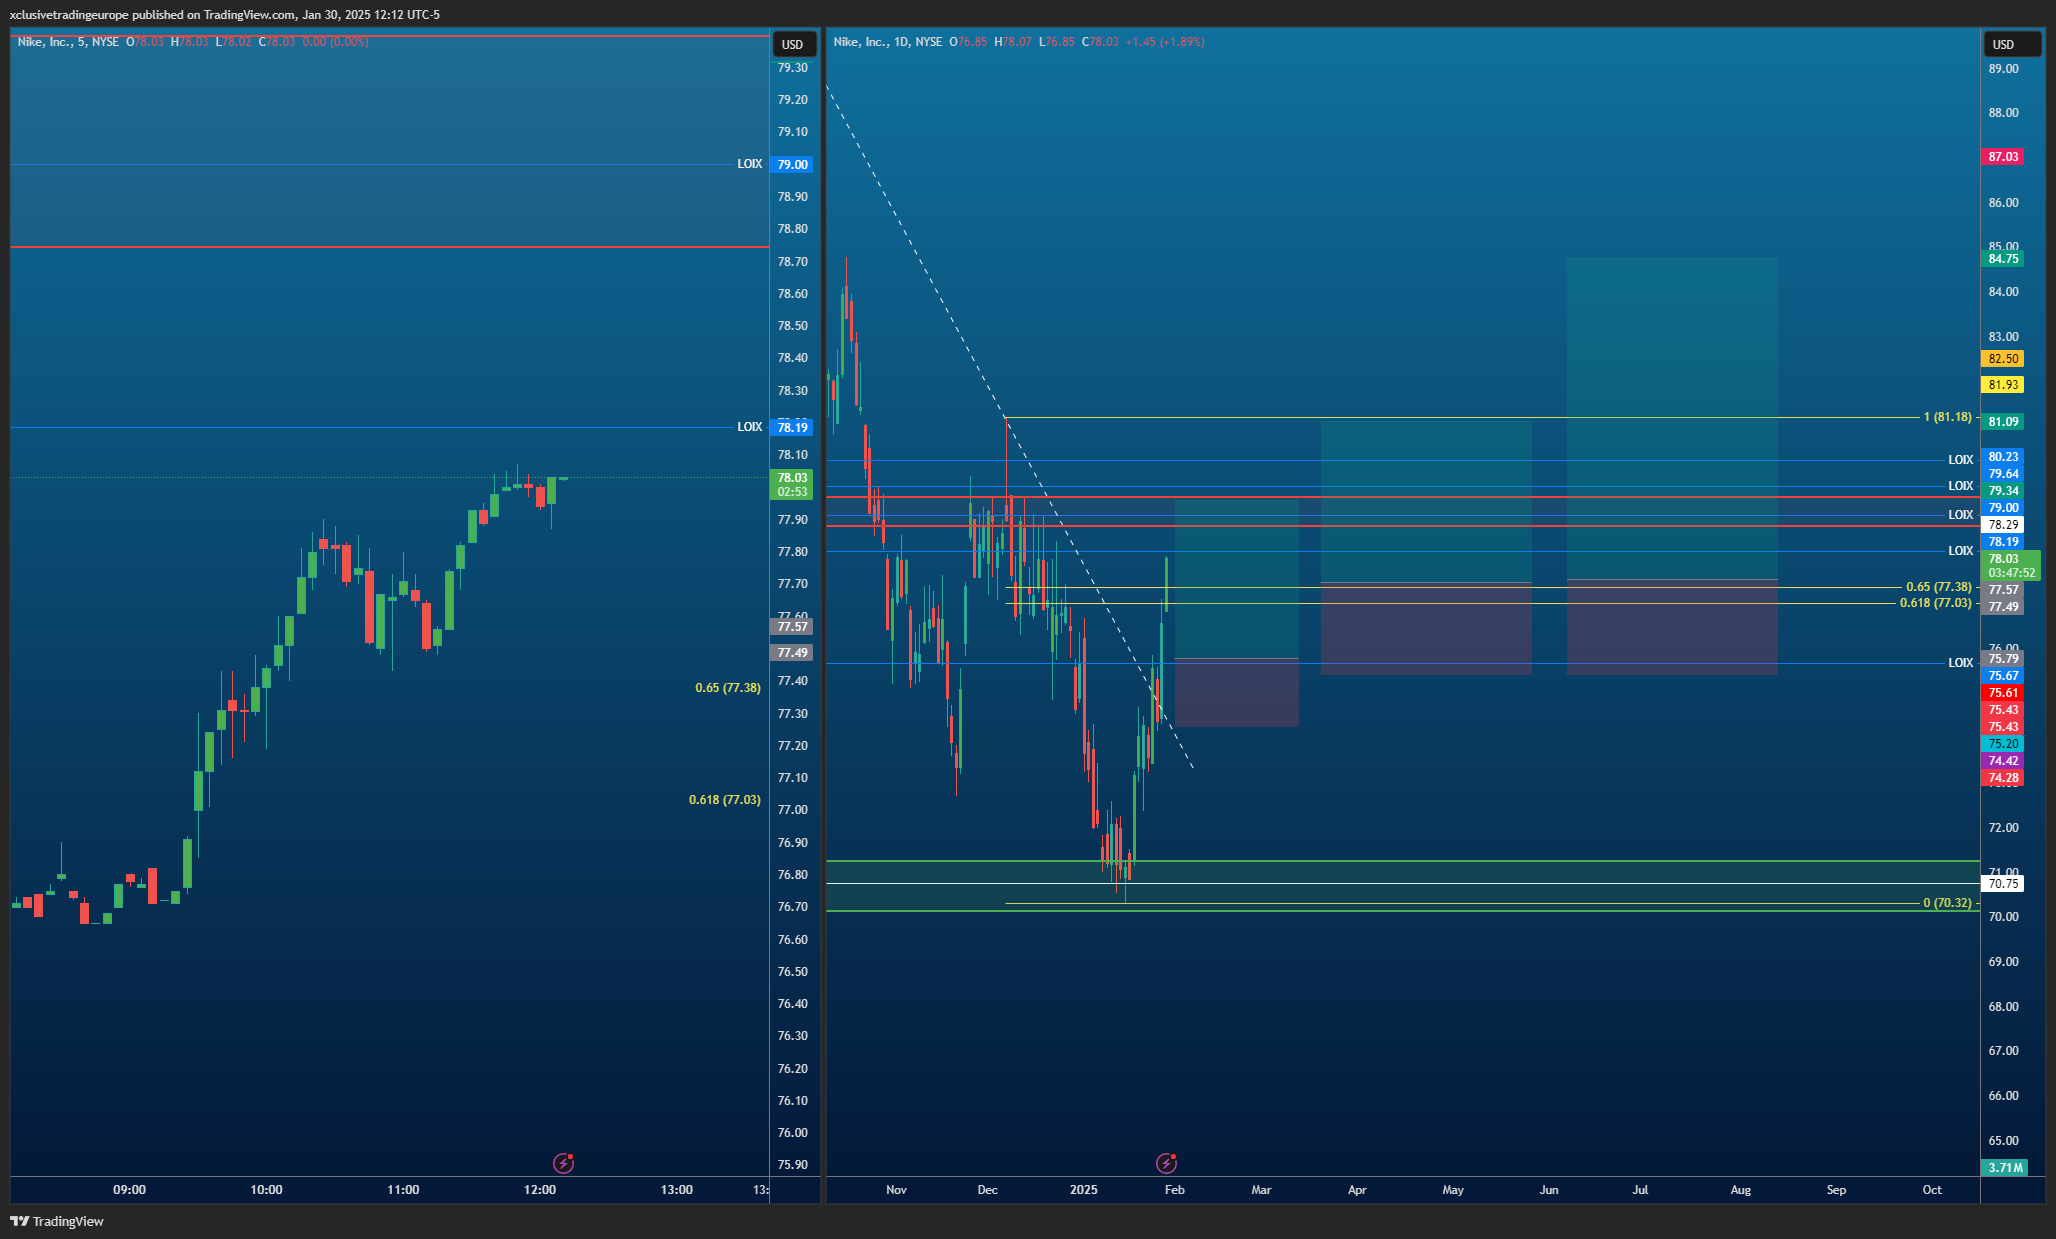Select the cyan 75.20 price label
2056x1239 pixels.
tap(2003, 744)
